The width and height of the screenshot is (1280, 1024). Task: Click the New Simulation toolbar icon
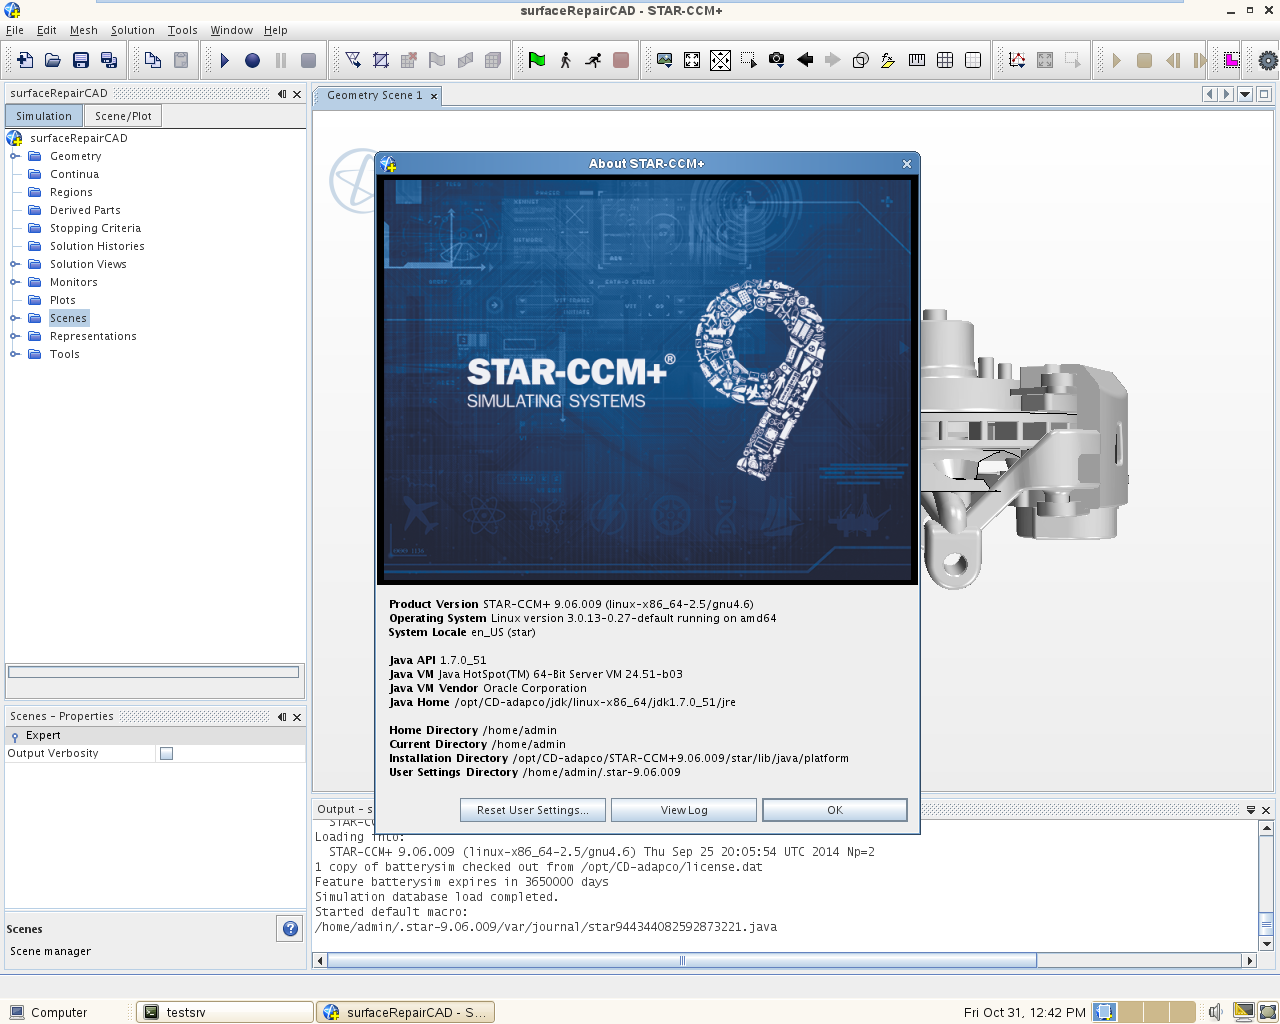25,60
